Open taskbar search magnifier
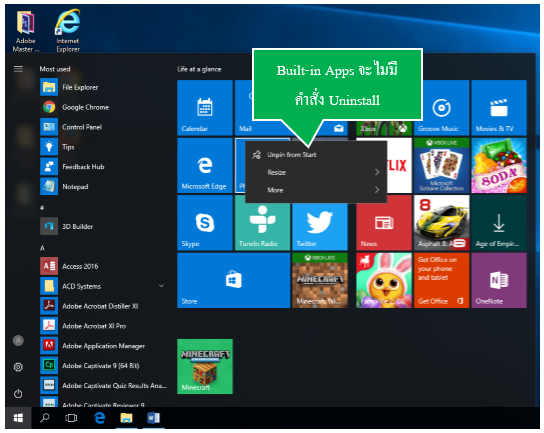 (45, 418)
